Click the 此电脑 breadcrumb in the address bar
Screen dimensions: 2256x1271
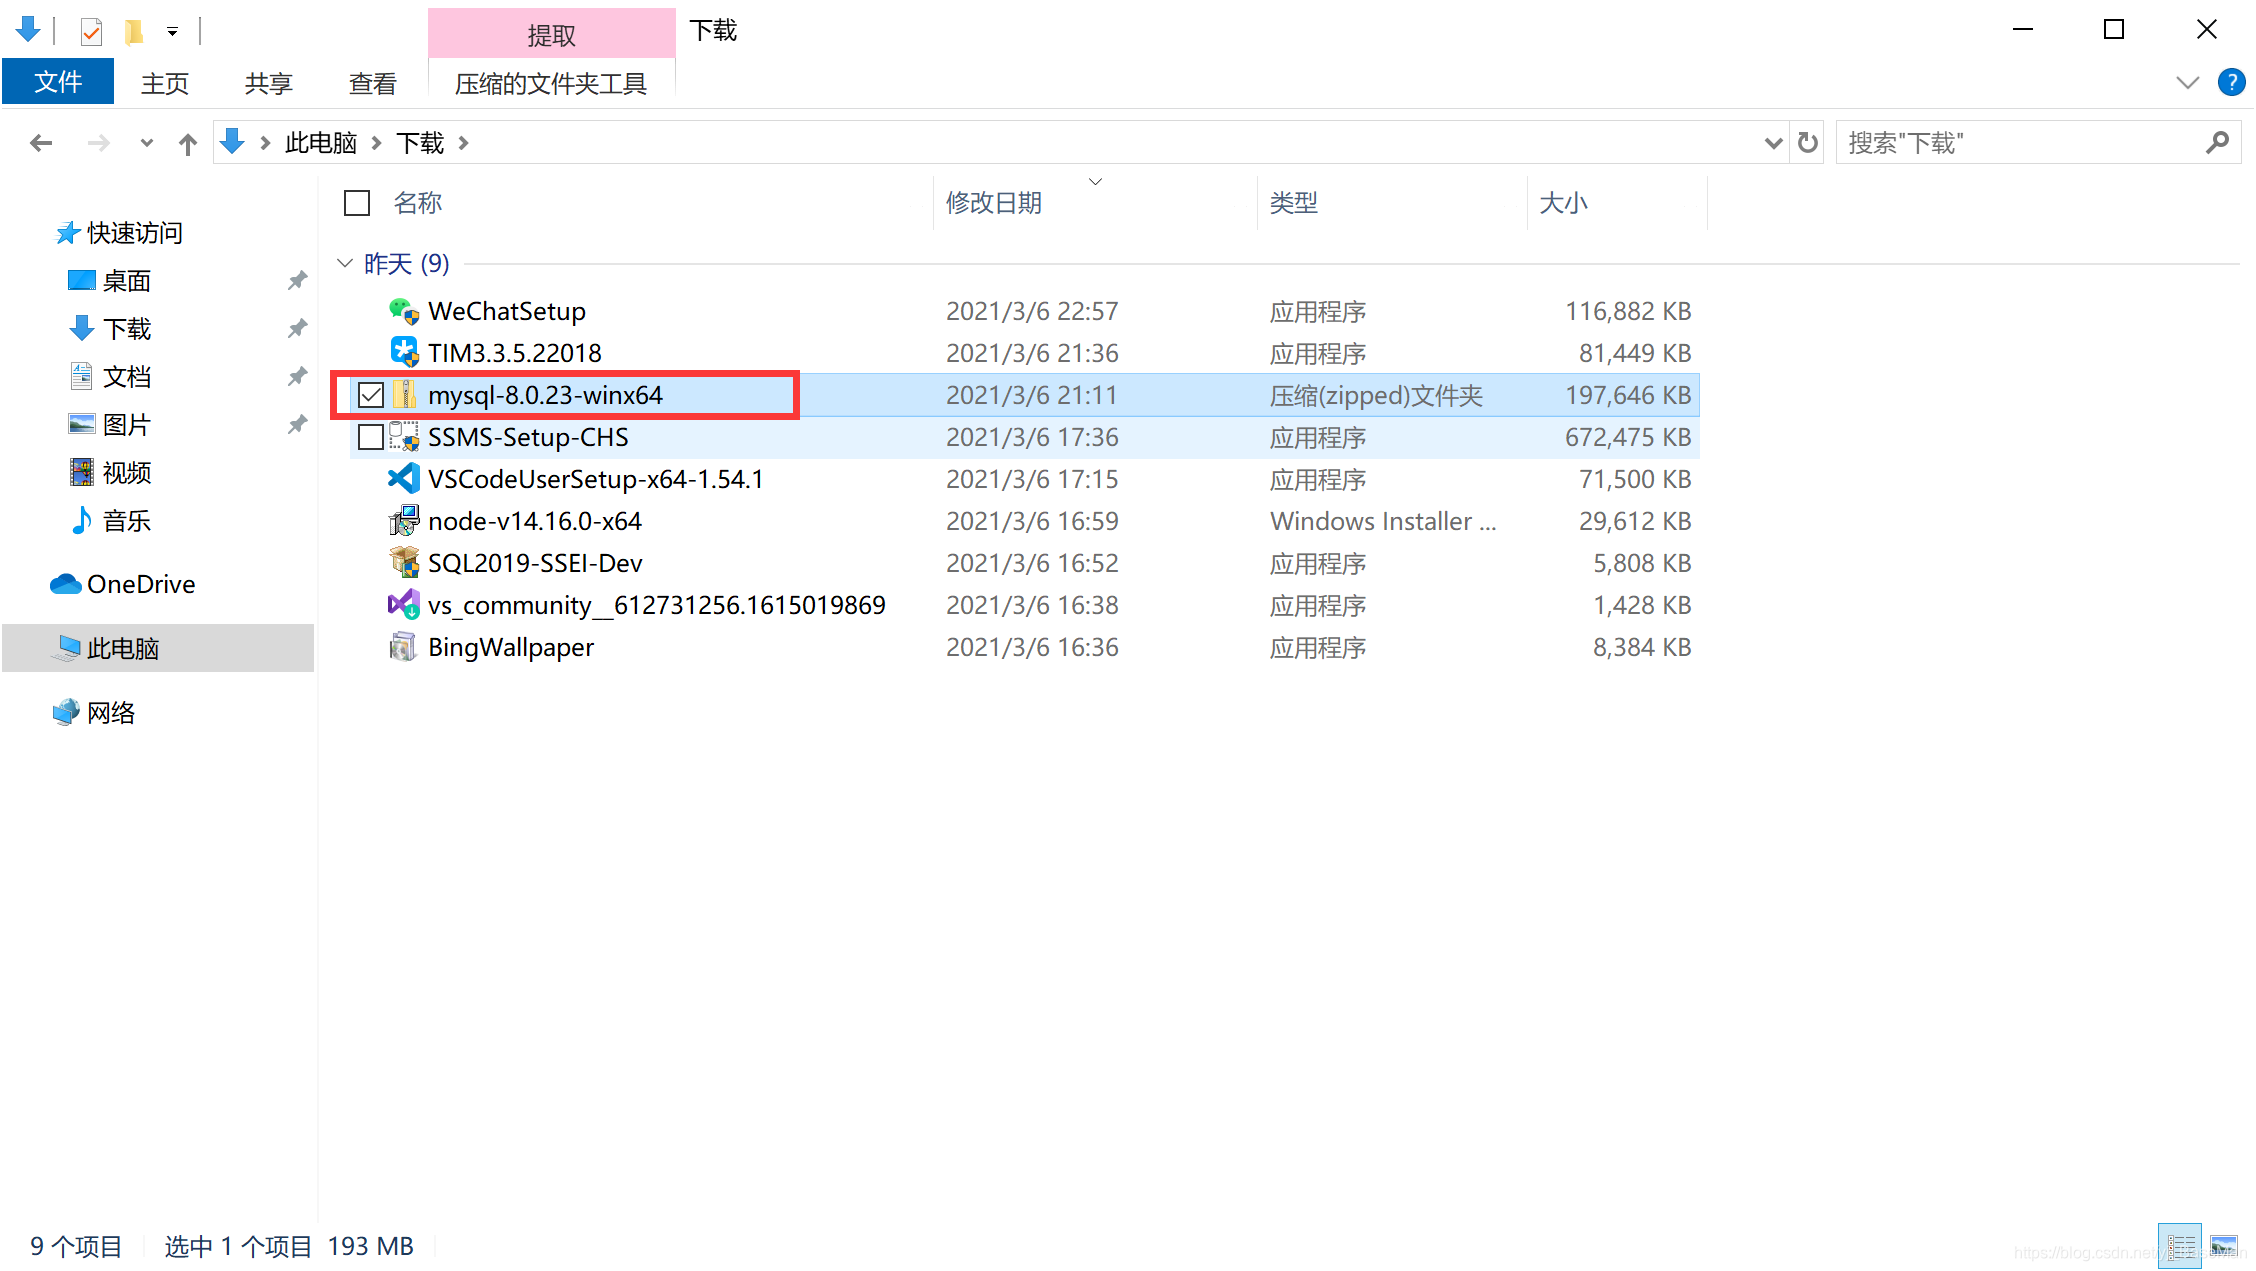[x=320, y=143]
